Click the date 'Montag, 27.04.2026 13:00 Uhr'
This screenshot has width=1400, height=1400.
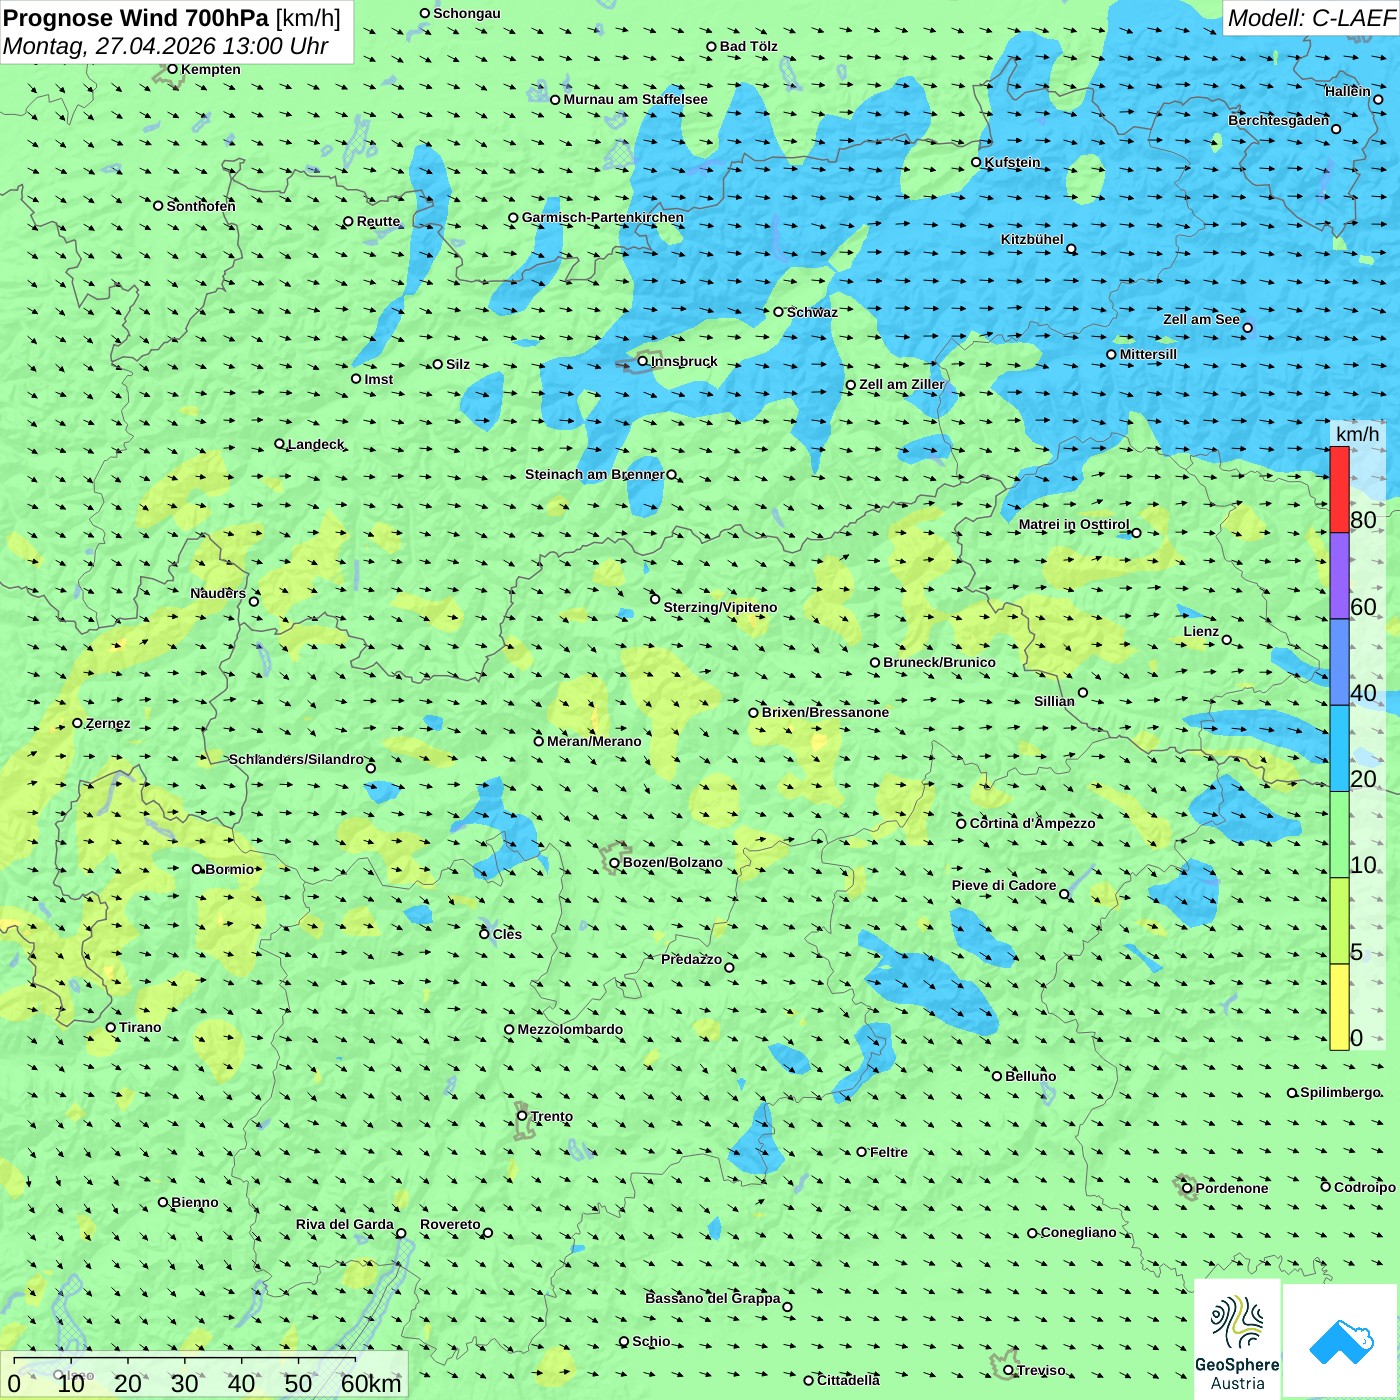165,46
